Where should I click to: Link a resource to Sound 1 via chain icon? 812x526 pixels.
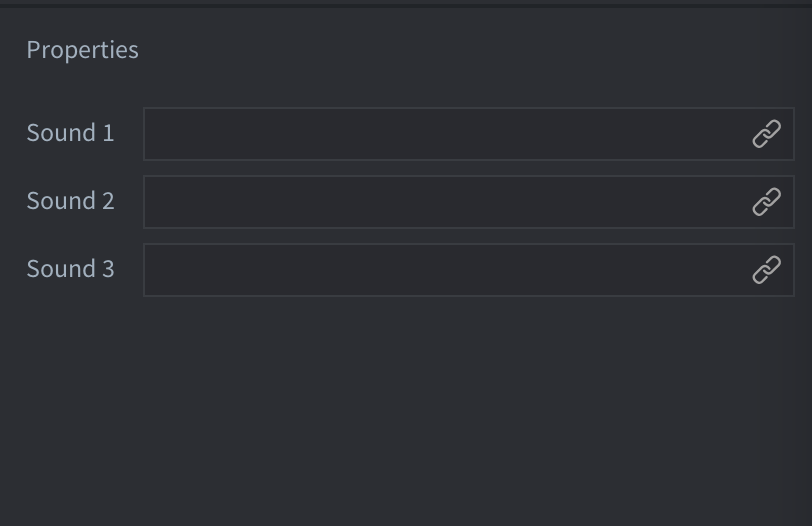[x=766, y=134]
